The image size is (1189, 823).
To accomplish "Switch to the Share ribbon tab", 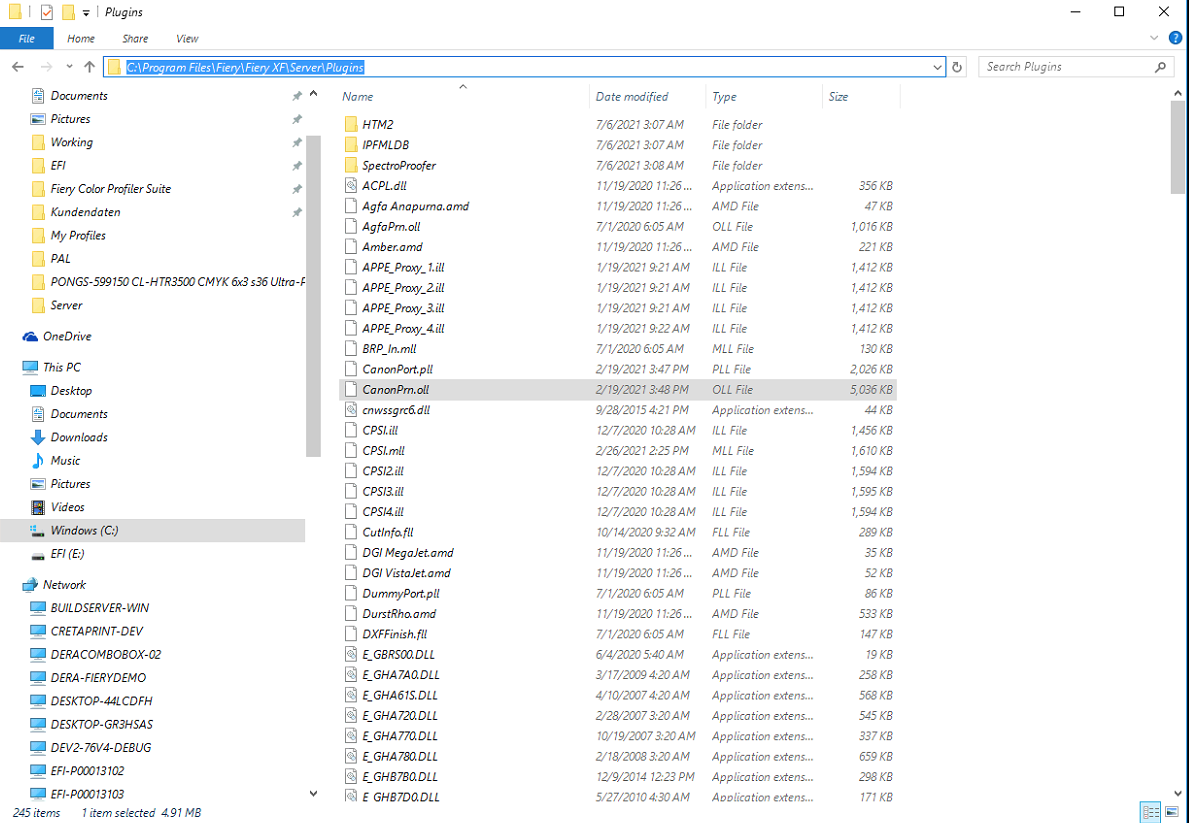I will pos(135,39).
